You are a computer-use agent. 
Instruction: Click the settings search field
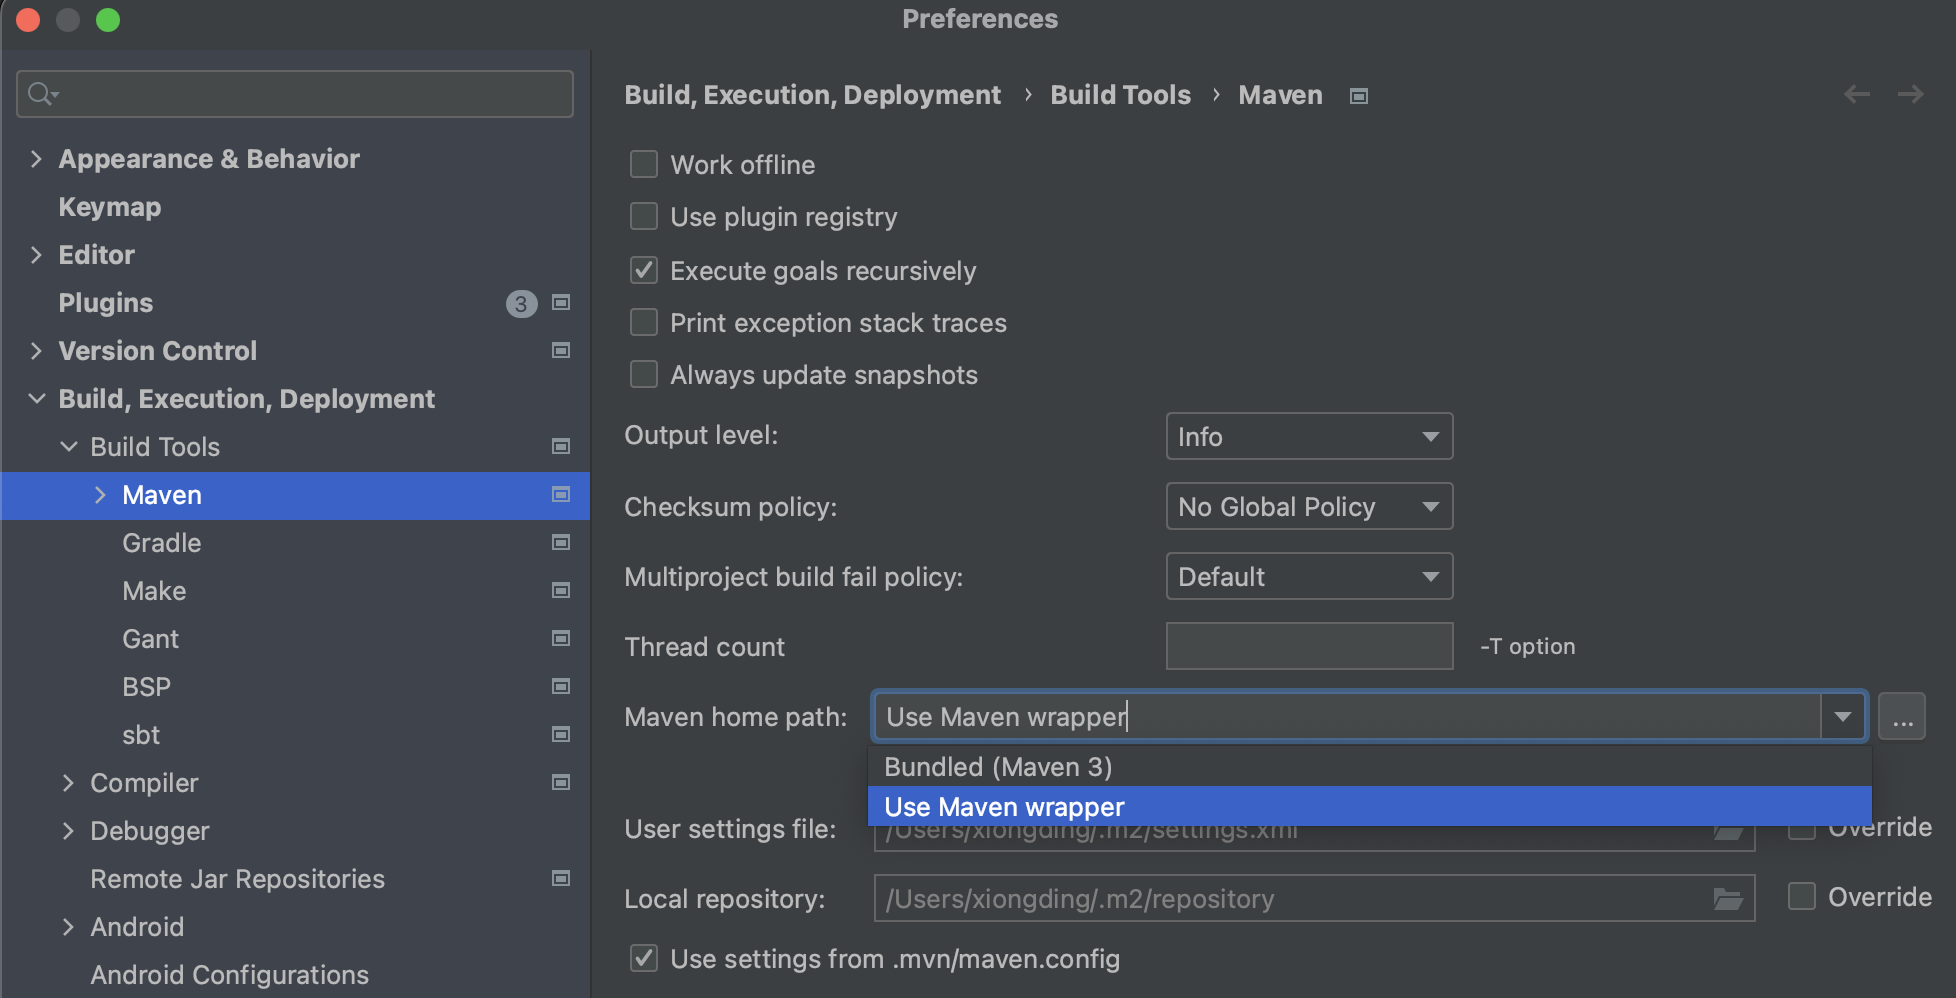pos(295,94)
